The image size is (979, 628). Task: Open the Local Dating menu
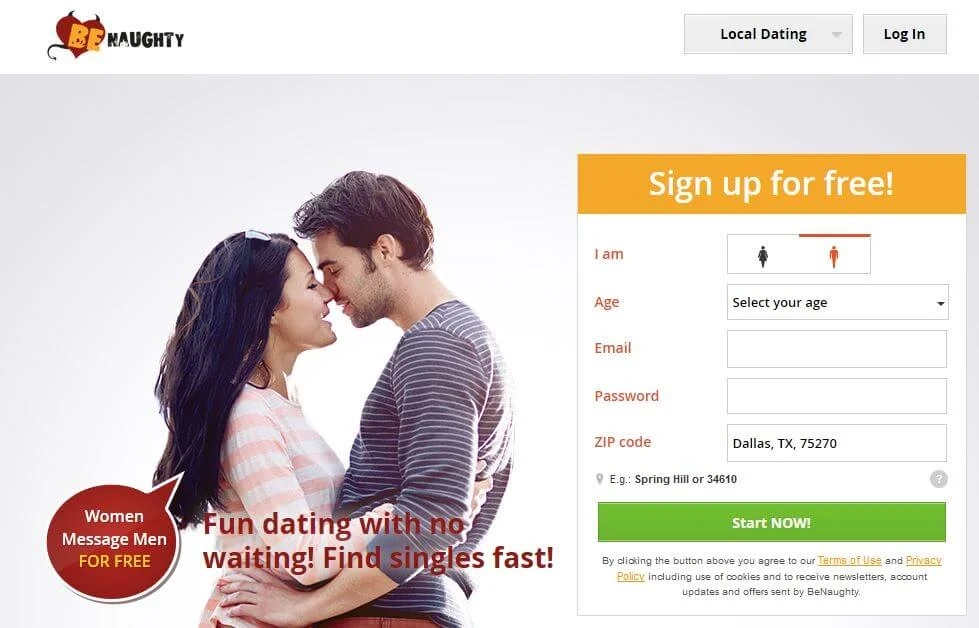click(x=768, y=34)
